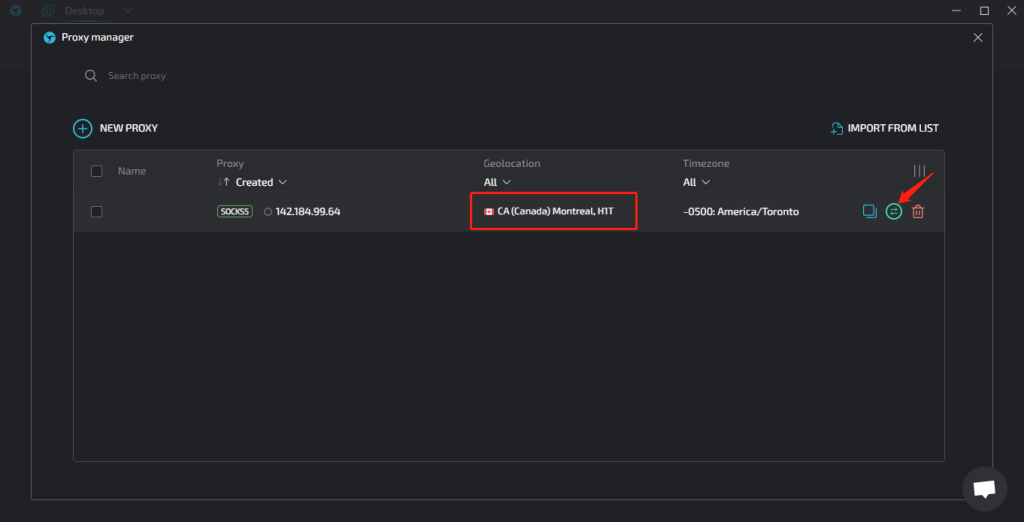Click the Import From List file icon
This screenshot has width=1024, height=522.
tap(836, 128)
